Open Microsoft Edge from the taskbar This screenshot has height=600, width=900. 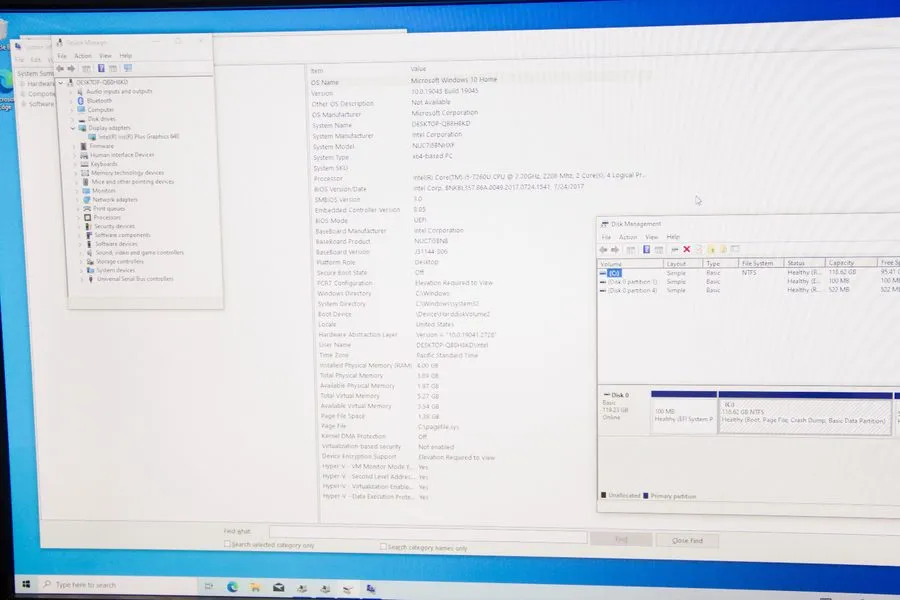click(232, 587)
